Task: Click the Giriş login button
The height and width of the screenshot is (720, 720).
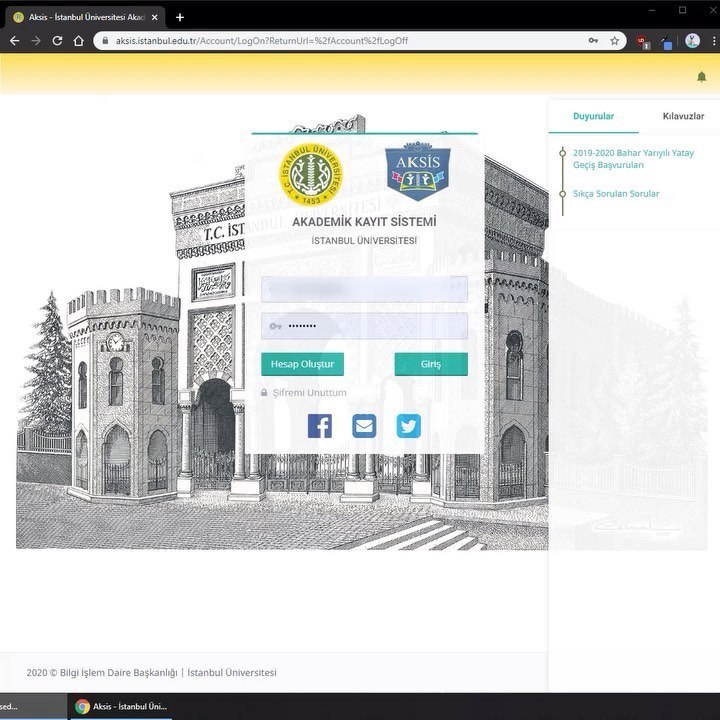Action: pos(431,364)
